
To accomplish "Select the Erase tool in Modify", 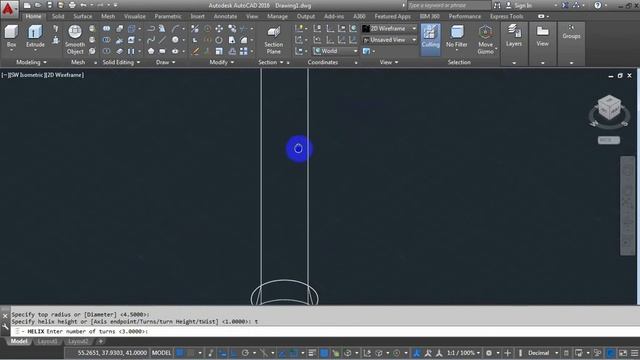I will click(x=196, y=51).
